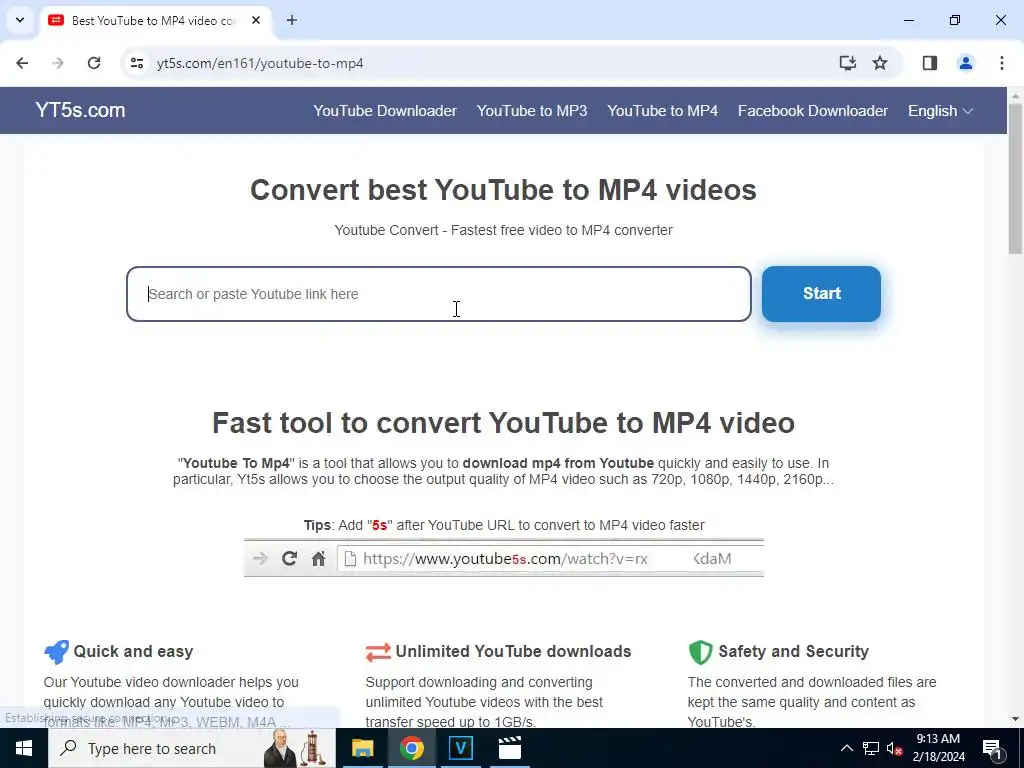Click the blue Start button
1024x768 pixels.
tap(821, 294)
